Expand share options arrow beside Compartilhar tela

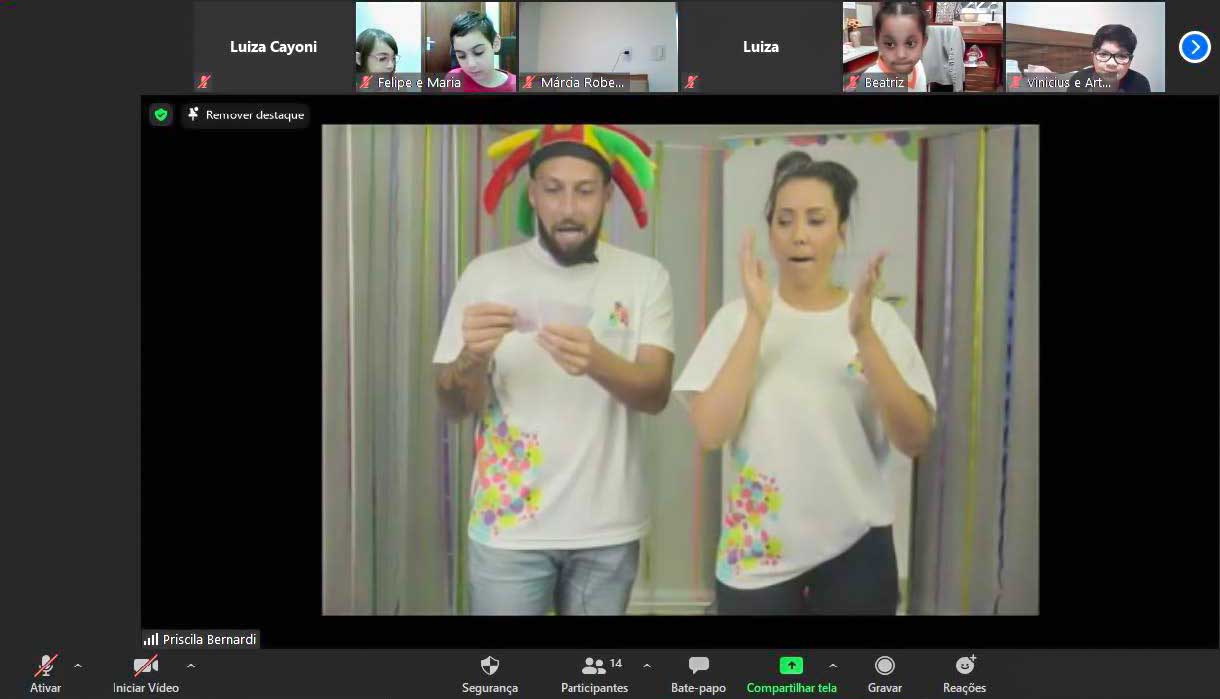[833, 666]
